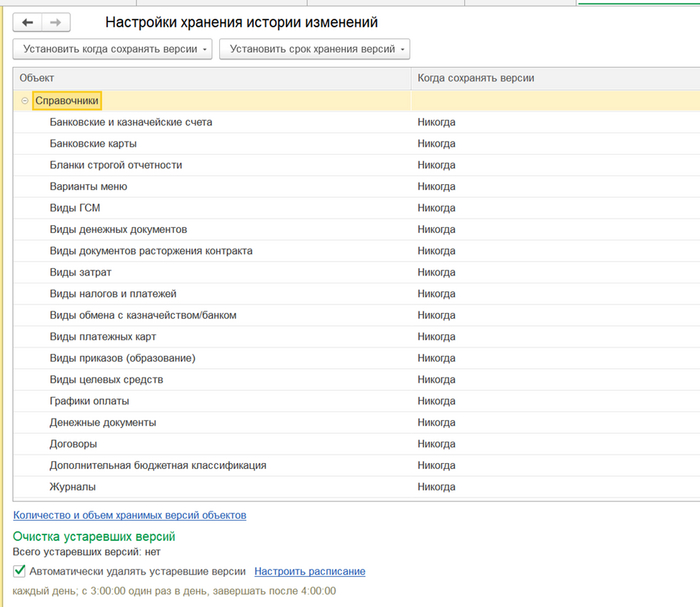The image size is (700, 607).
Task: Open 'Установить когда сохранять версии' dropdown
Action: click(x=112, y=49)
